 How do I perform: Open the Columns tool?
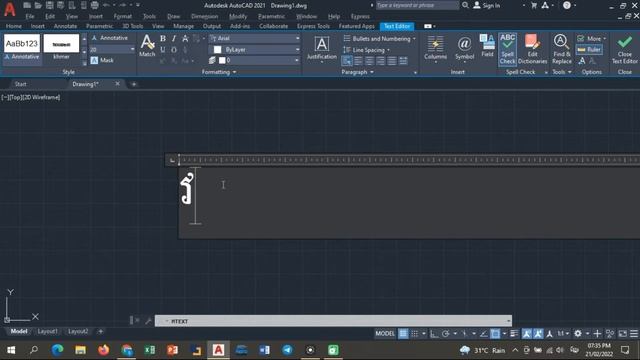pyautogui.click(x=436, y=49)
